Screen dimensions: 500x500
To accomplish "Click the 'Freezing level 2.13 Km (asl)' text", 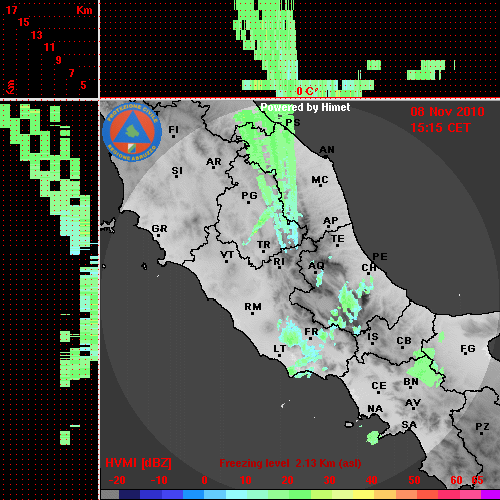I will click(x=290, y=463).
